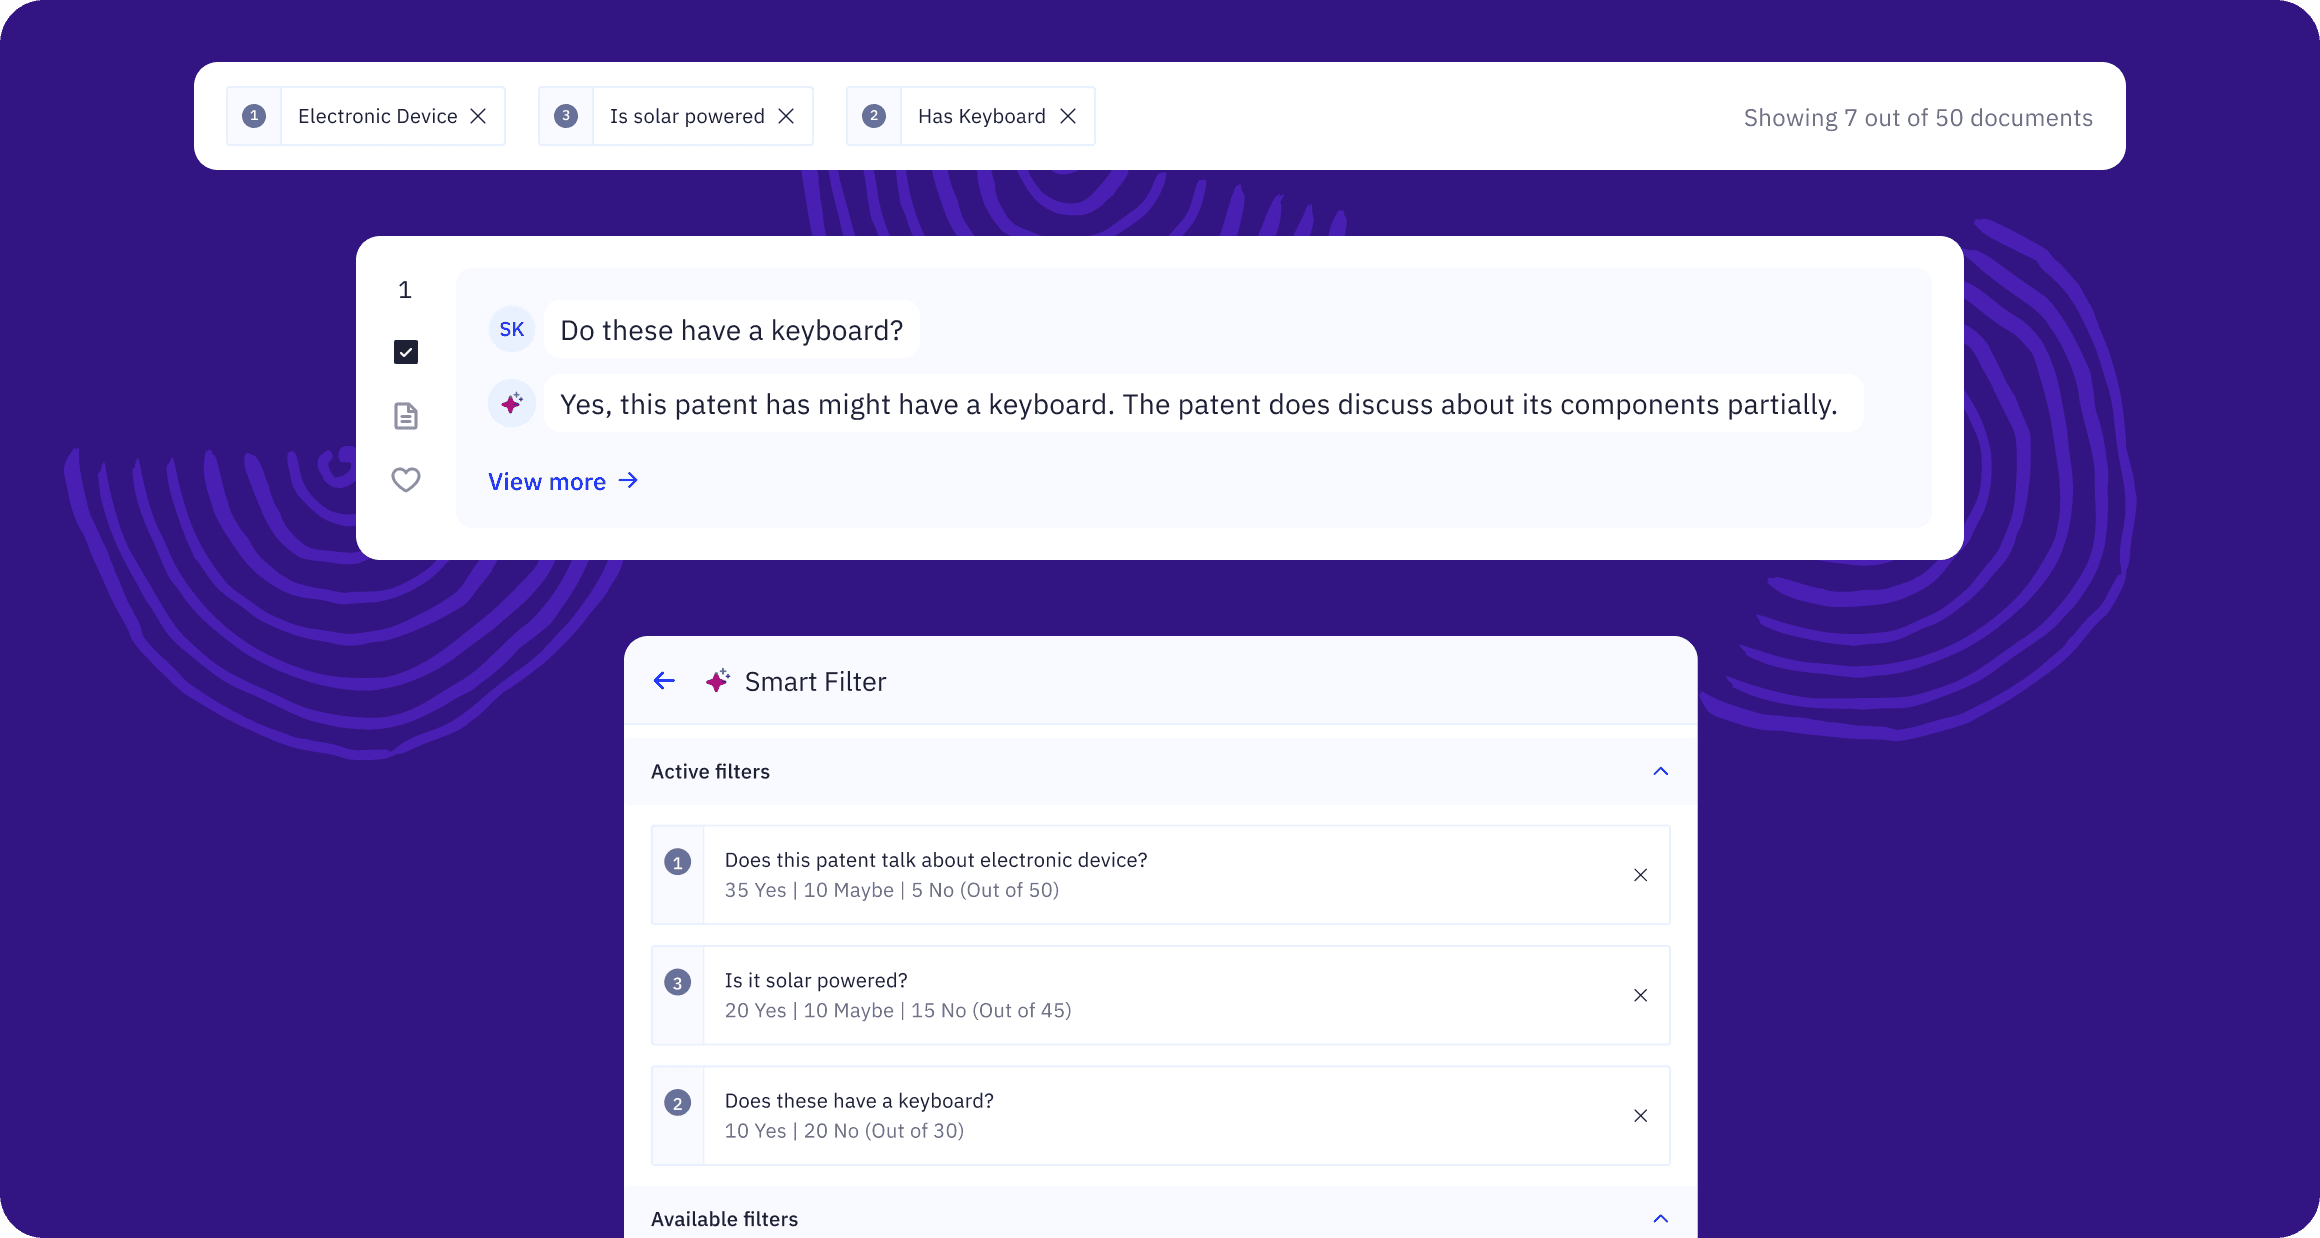
Task: Click the Active filters header text
Action: tap(710, 771)
